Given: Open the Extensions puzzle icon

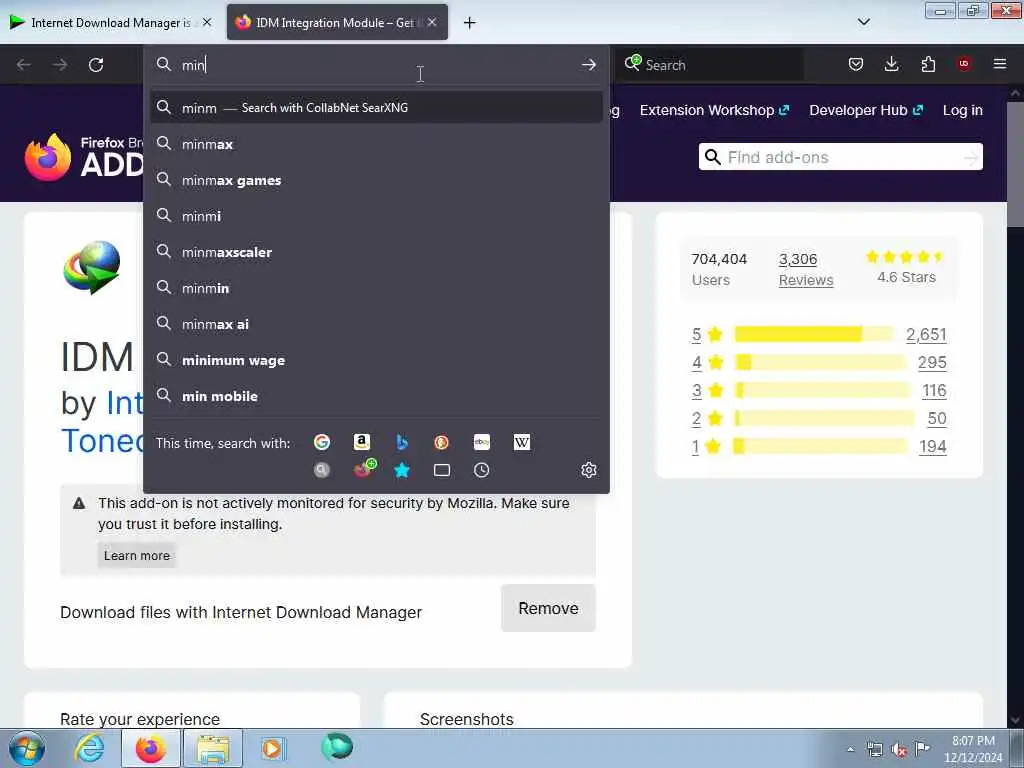Looking at the screenshot, I should [x=928, y=64].
